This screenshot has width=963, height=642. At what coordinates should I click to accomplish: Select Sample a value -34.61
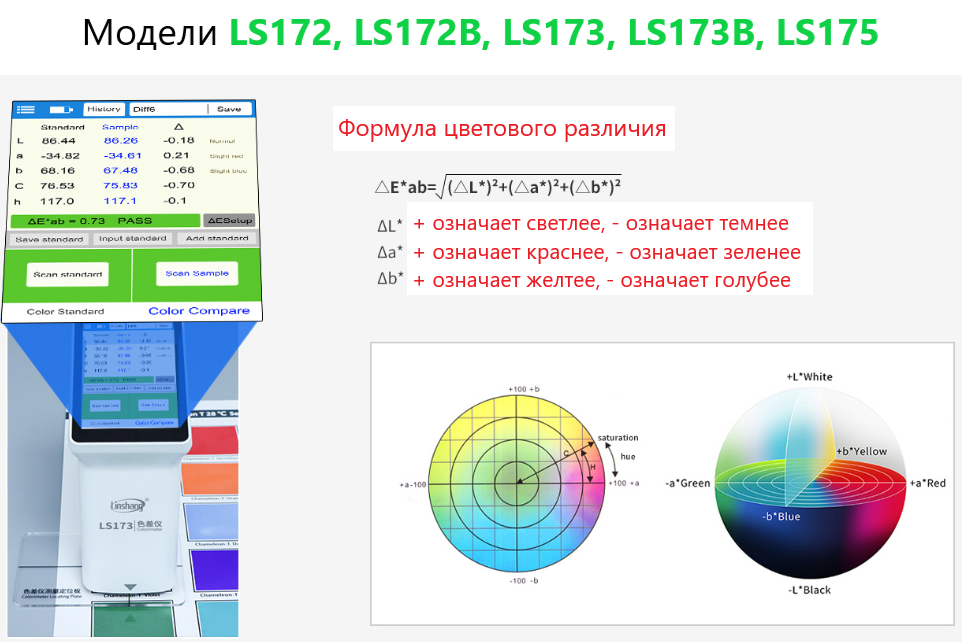pyautogui.click(x=122, y=155)
